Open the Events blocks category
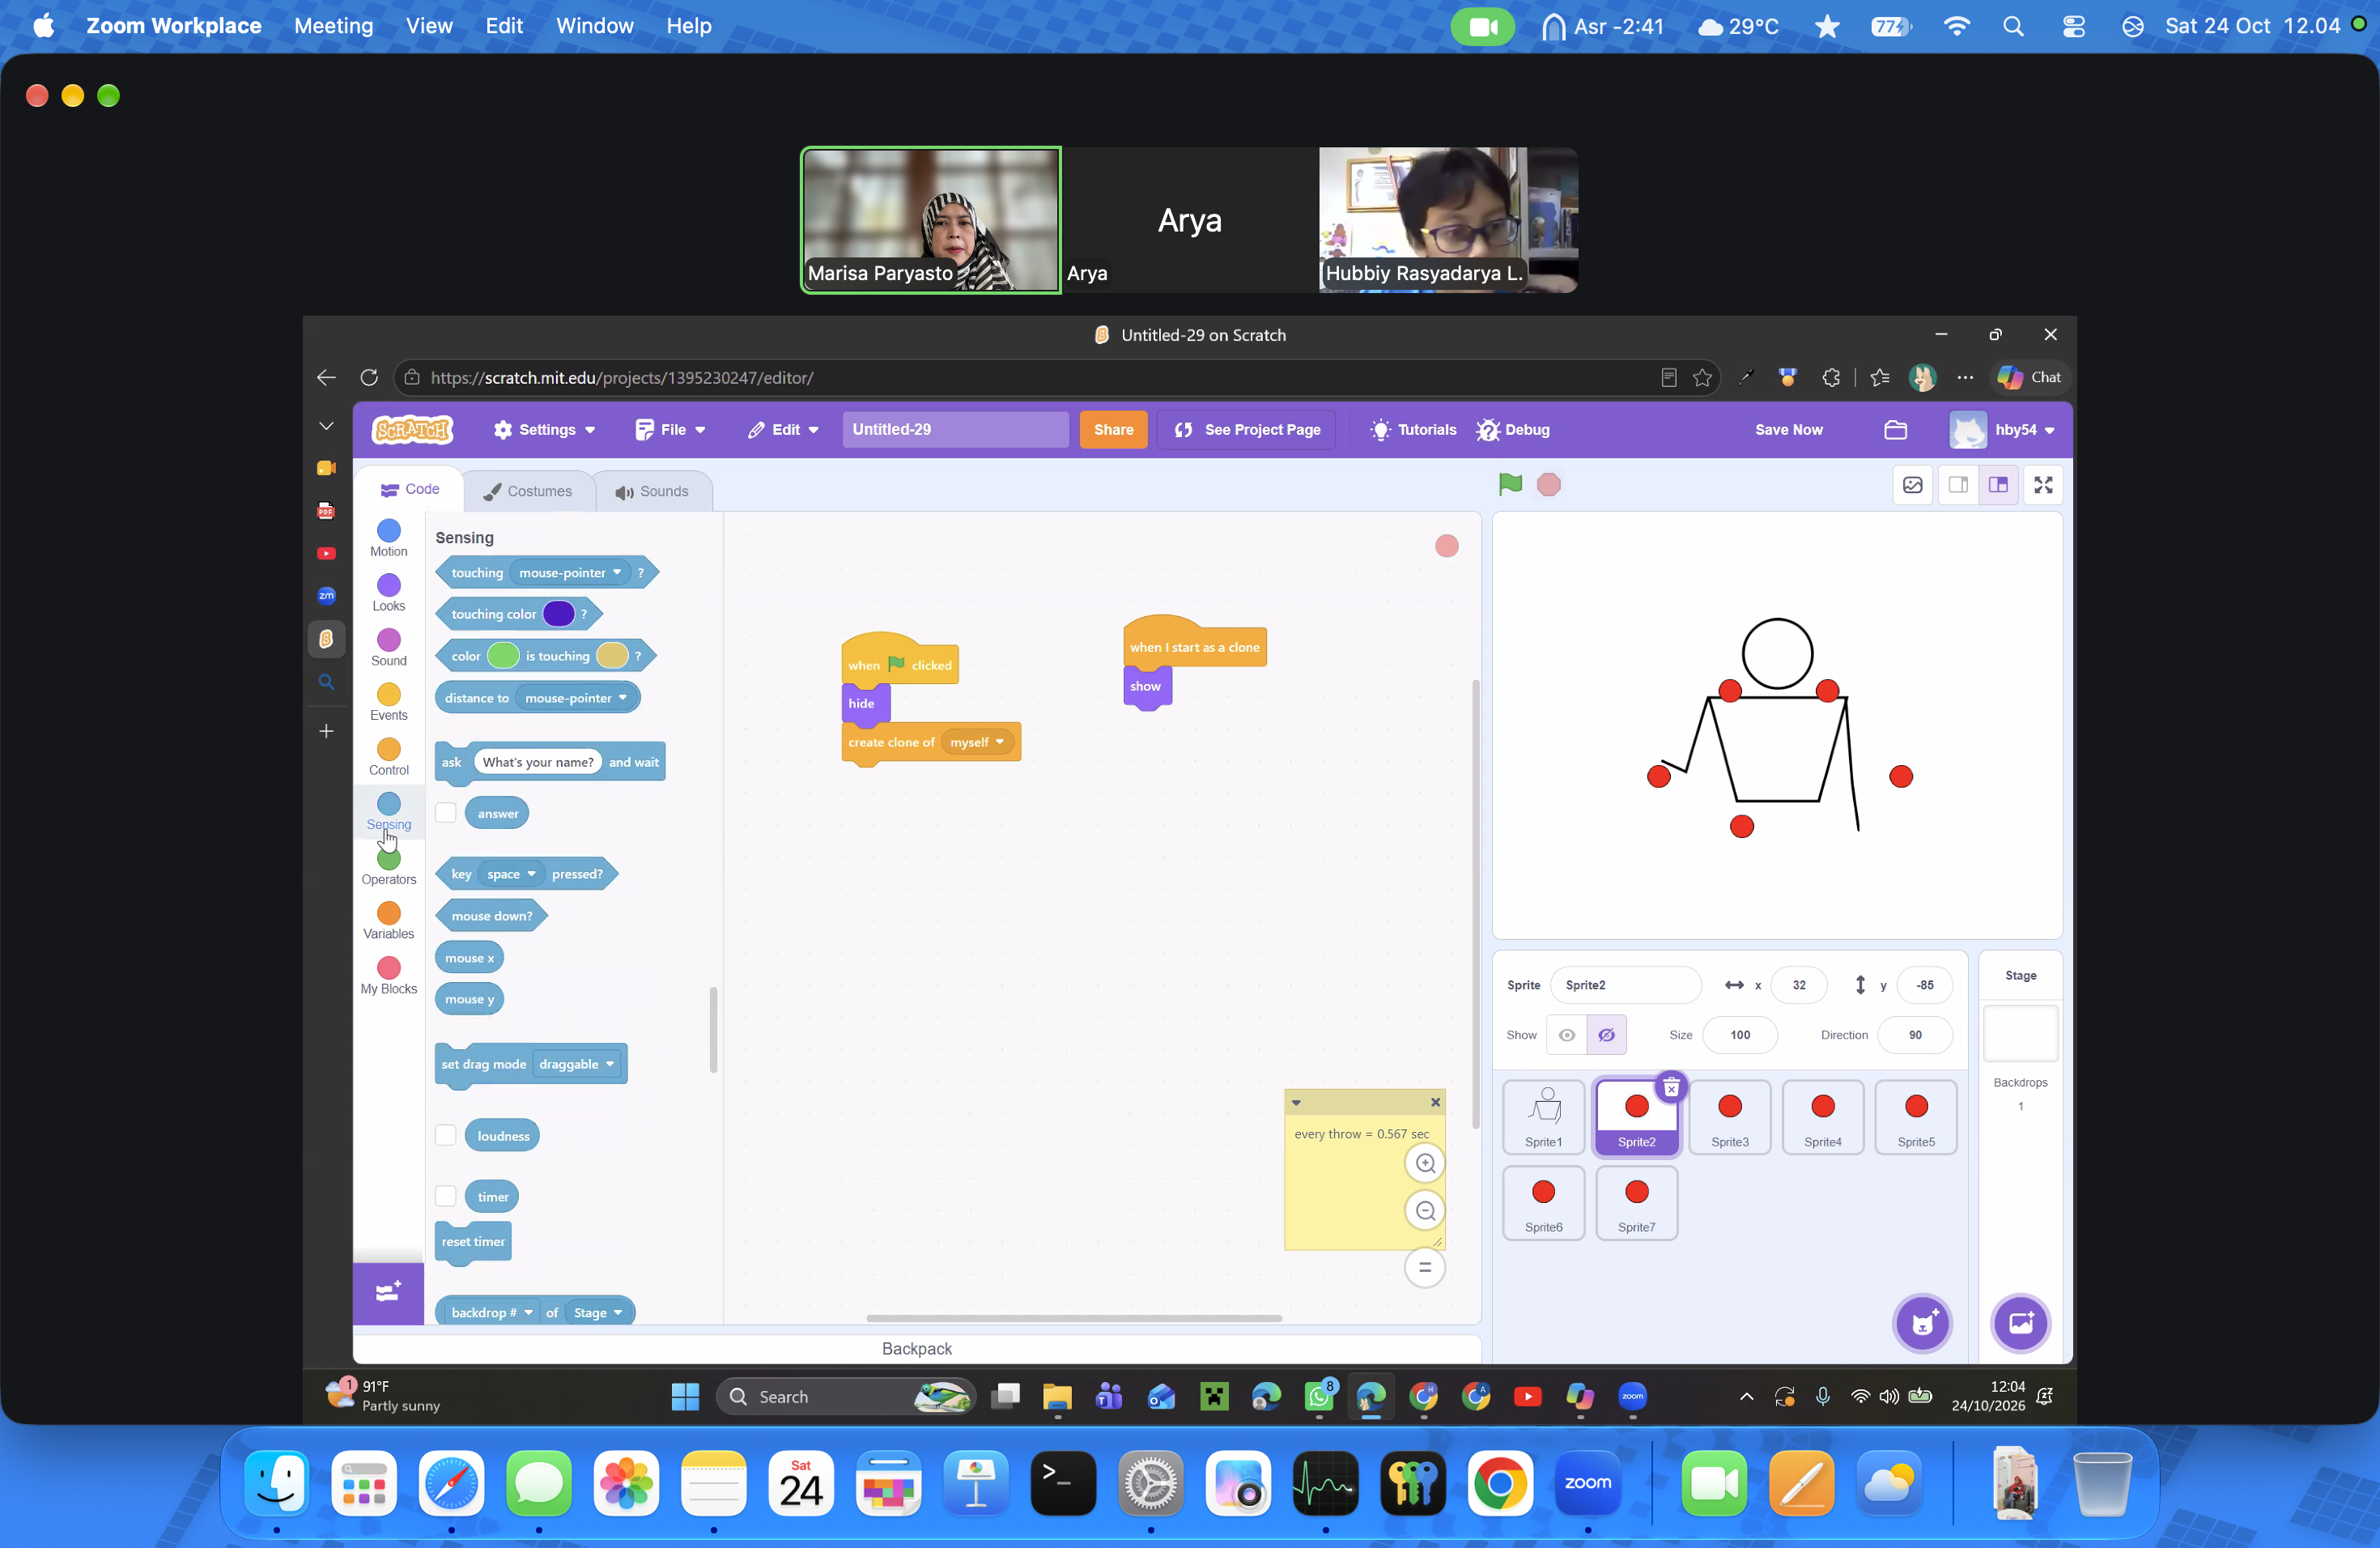 [x=389, y=702]
